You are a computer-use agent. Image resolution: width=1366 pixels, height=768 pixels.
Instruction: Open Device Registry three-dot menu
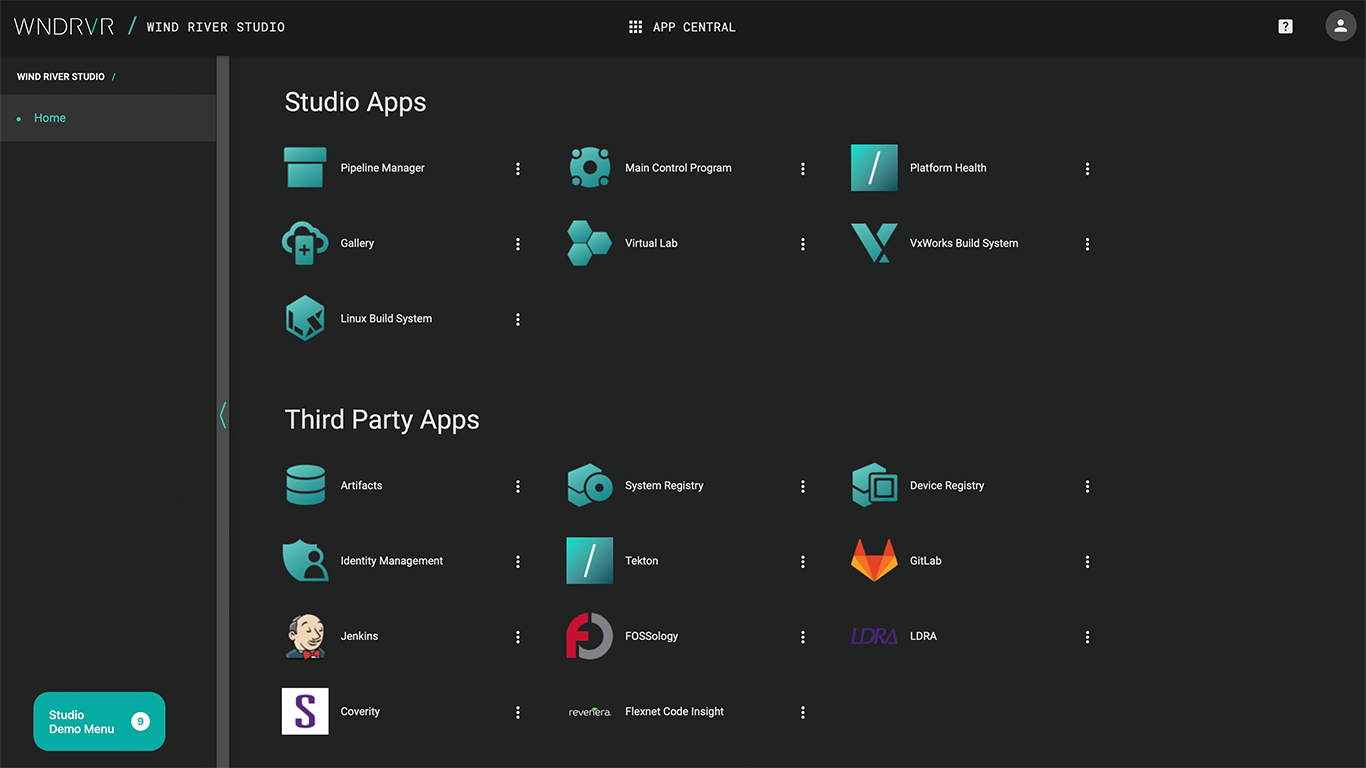pos(1088,487)
